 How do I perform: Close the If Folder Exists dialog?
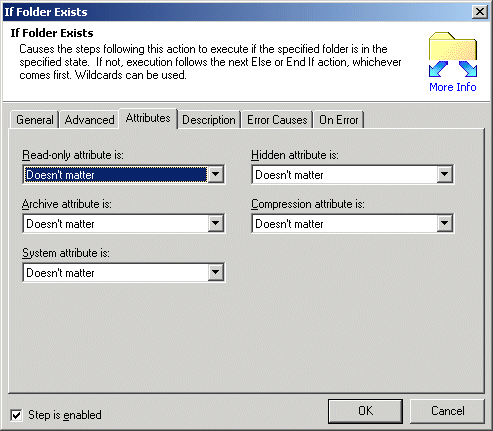tap(480, 12)
